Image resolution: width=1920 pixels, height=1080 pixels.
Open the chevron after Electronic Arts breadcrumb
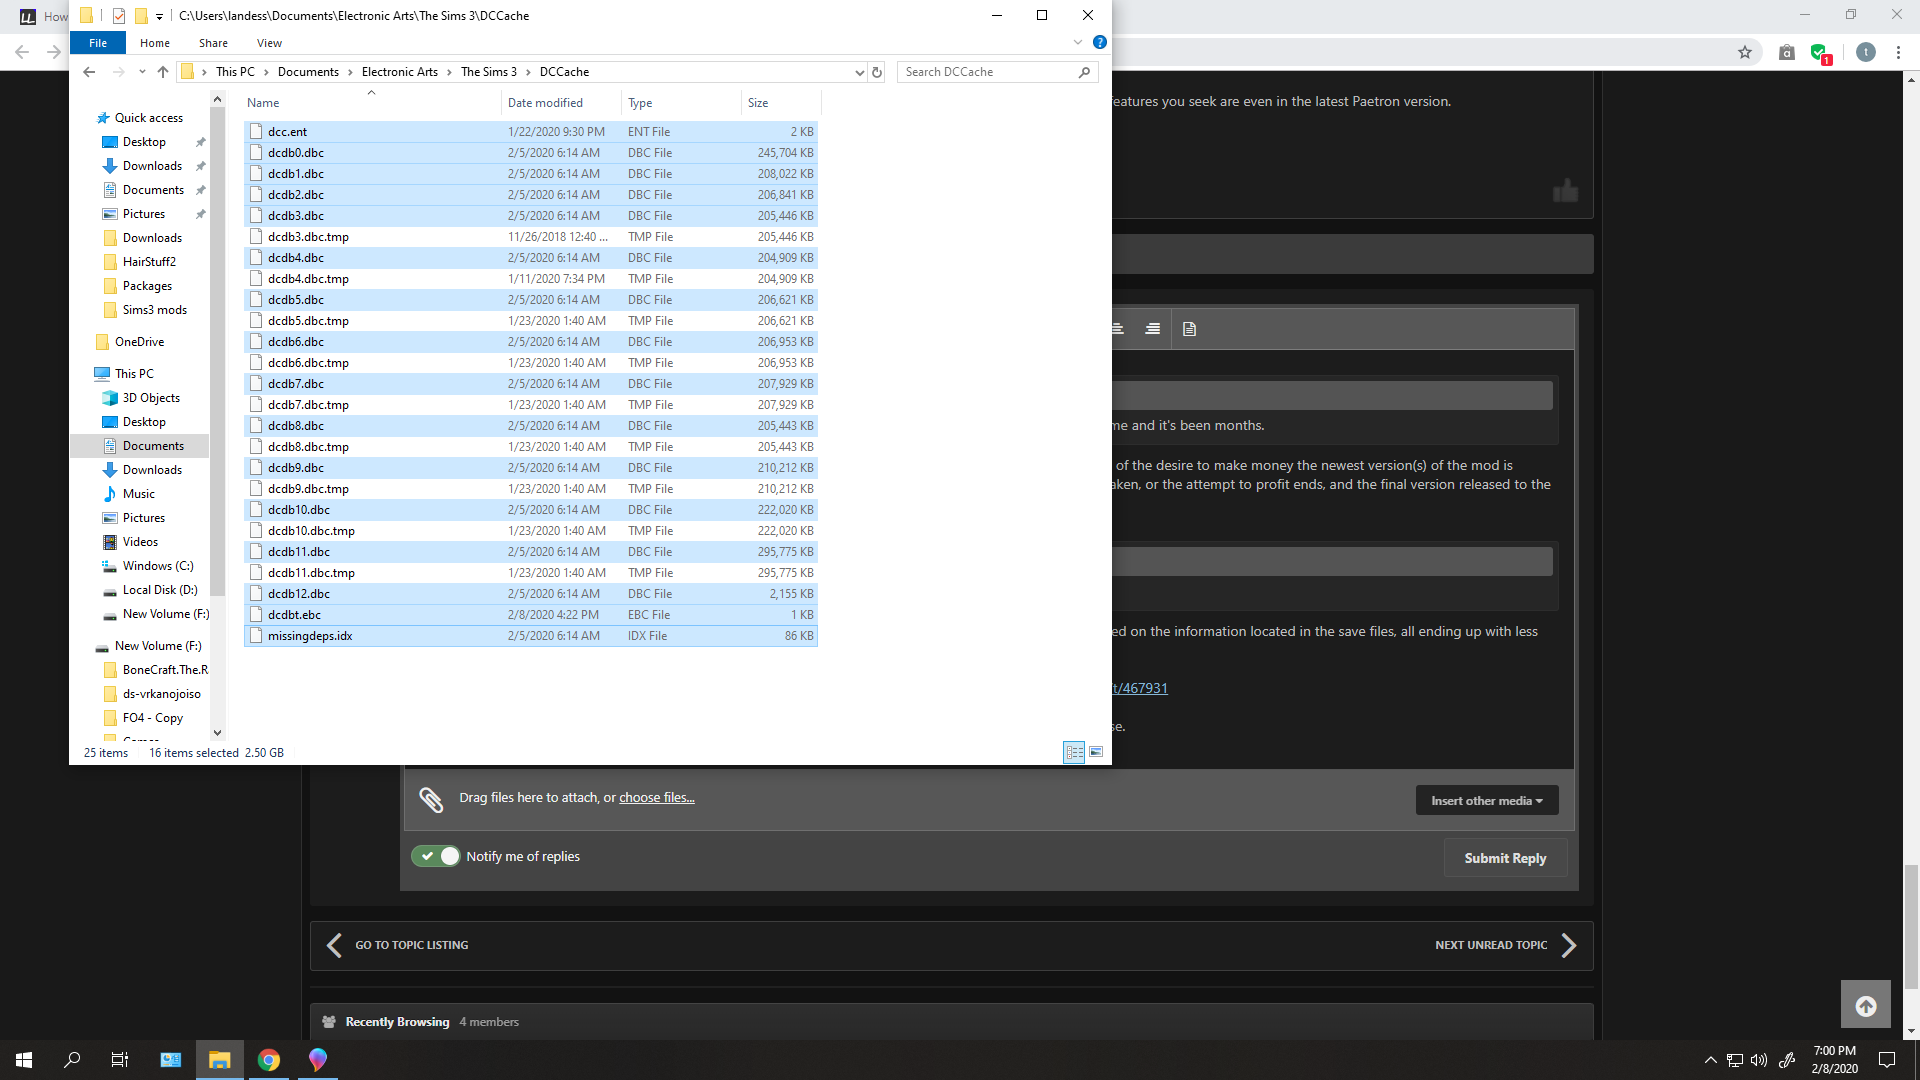coord(450,72)
